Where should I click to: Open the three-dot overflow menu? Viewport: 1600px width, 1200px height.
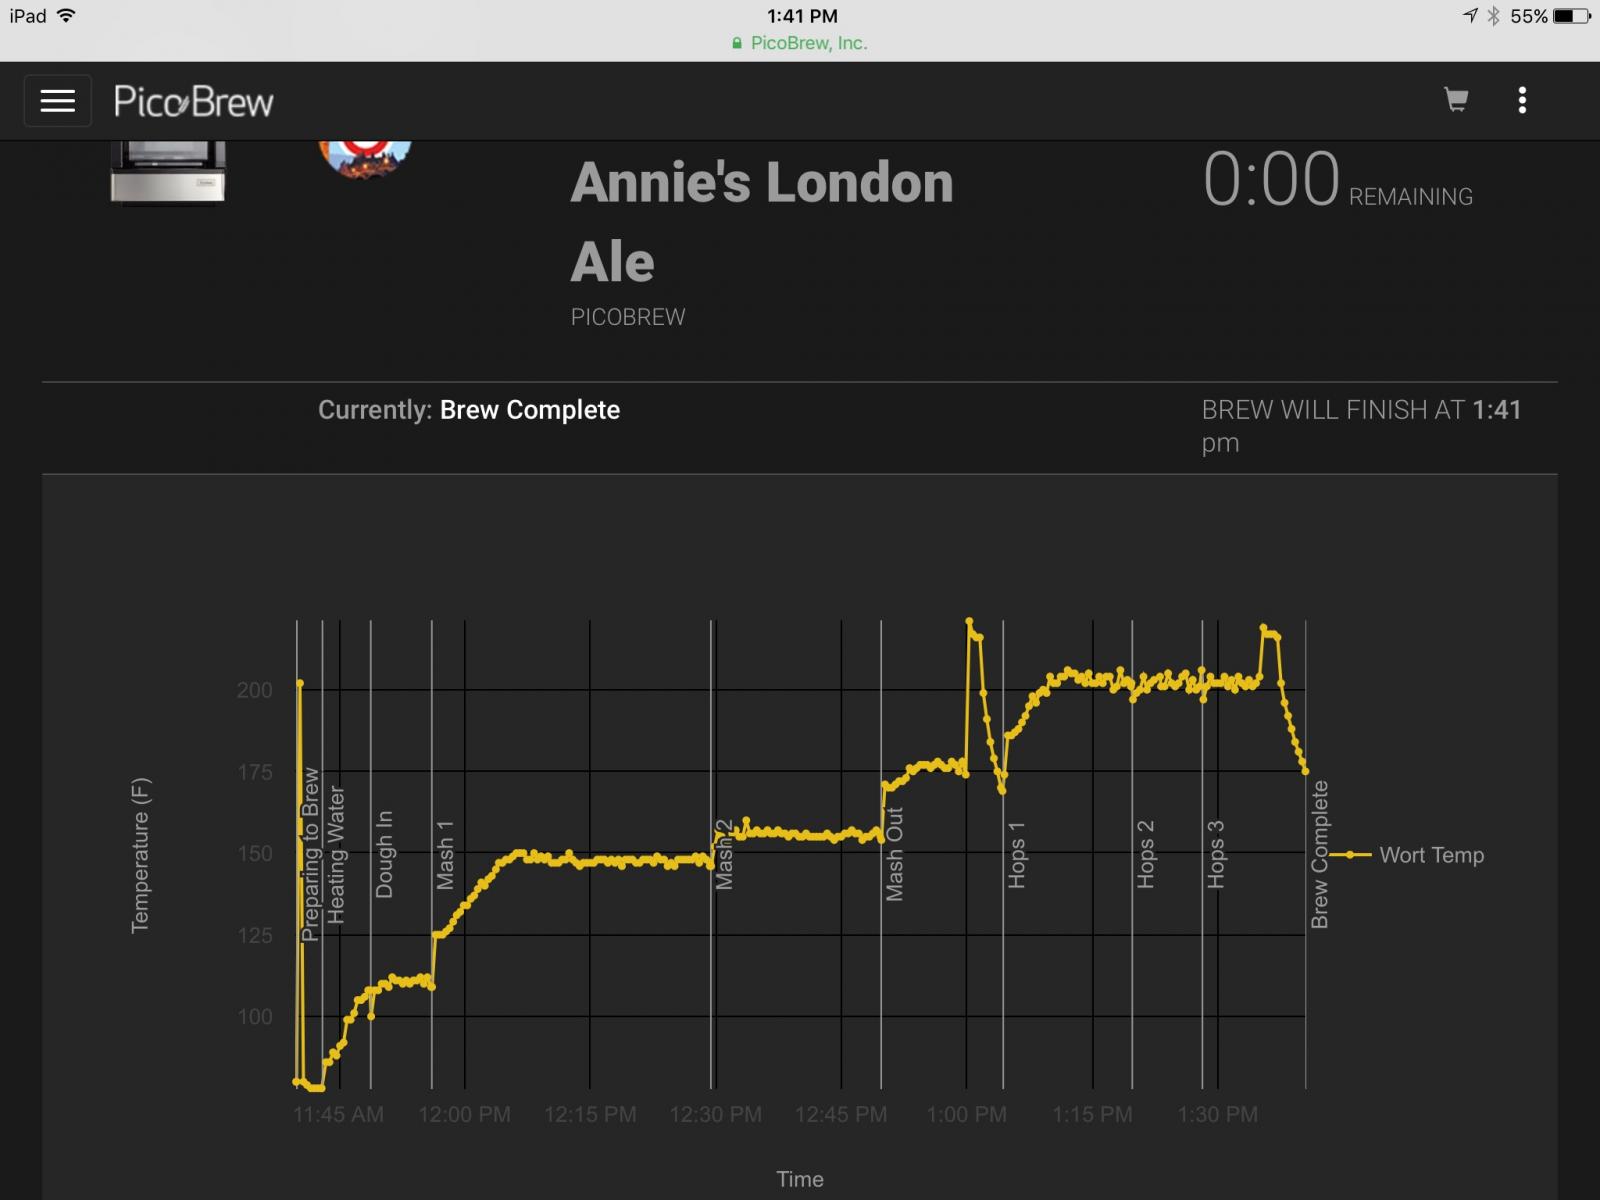click(1522, 100)
